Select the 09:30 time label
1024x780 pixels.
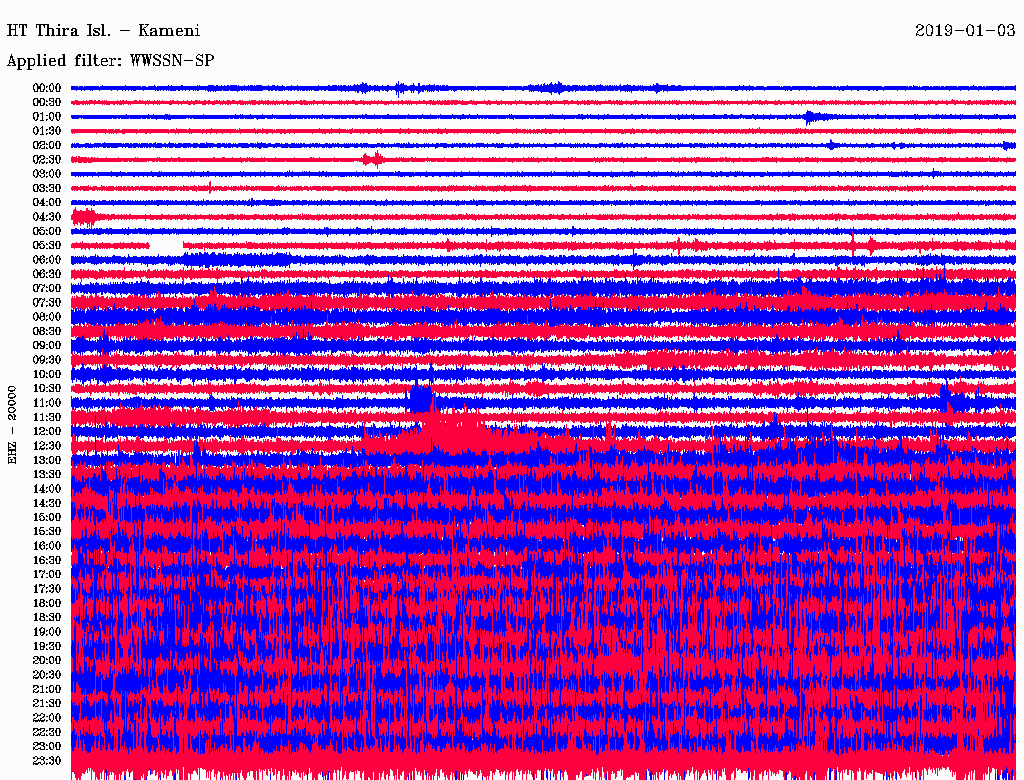(47, 360)
